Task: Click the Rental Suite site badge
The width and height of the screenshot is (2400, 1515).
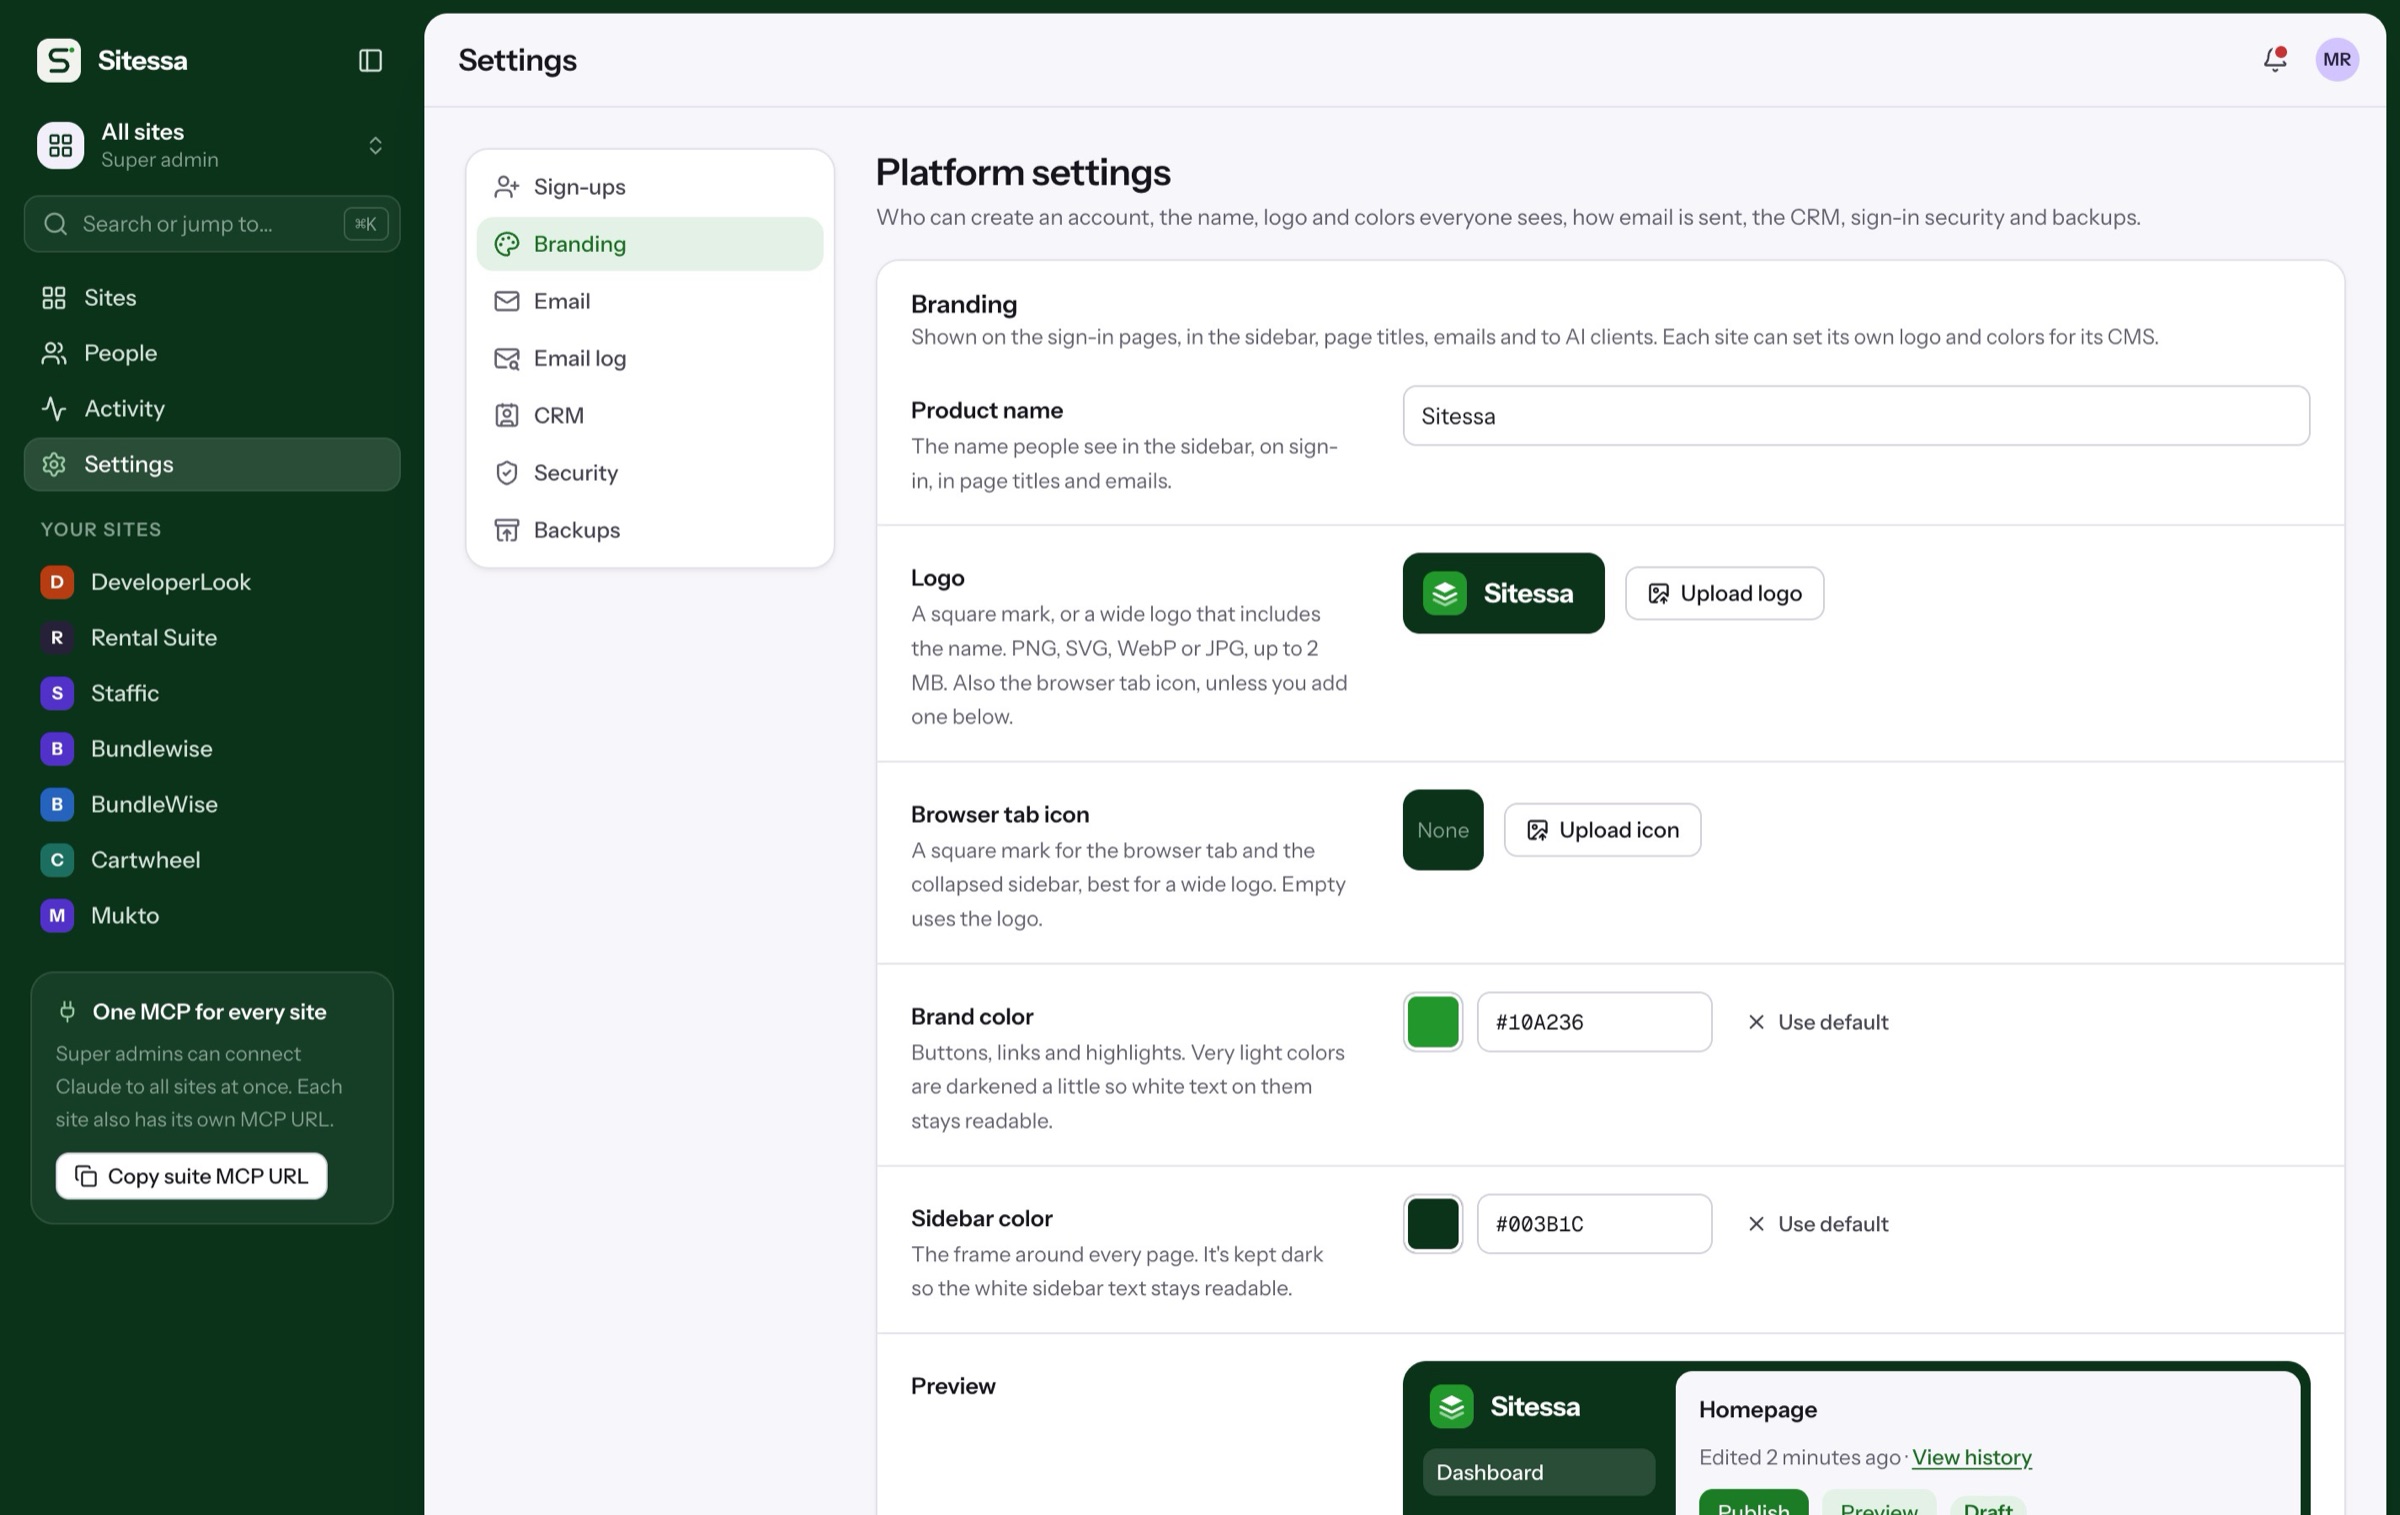Action: pos(57,637)
